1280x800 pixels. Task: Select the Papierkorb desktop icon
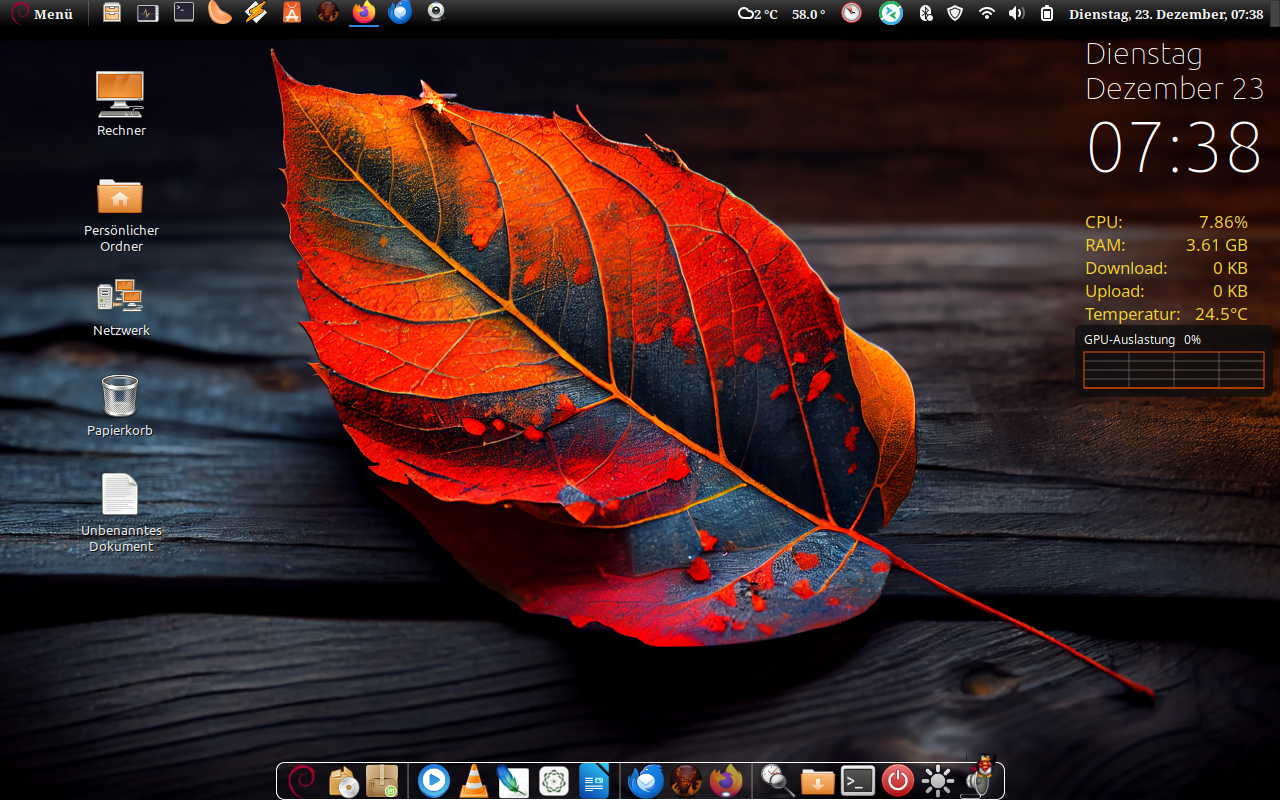[x=120, y=405]
